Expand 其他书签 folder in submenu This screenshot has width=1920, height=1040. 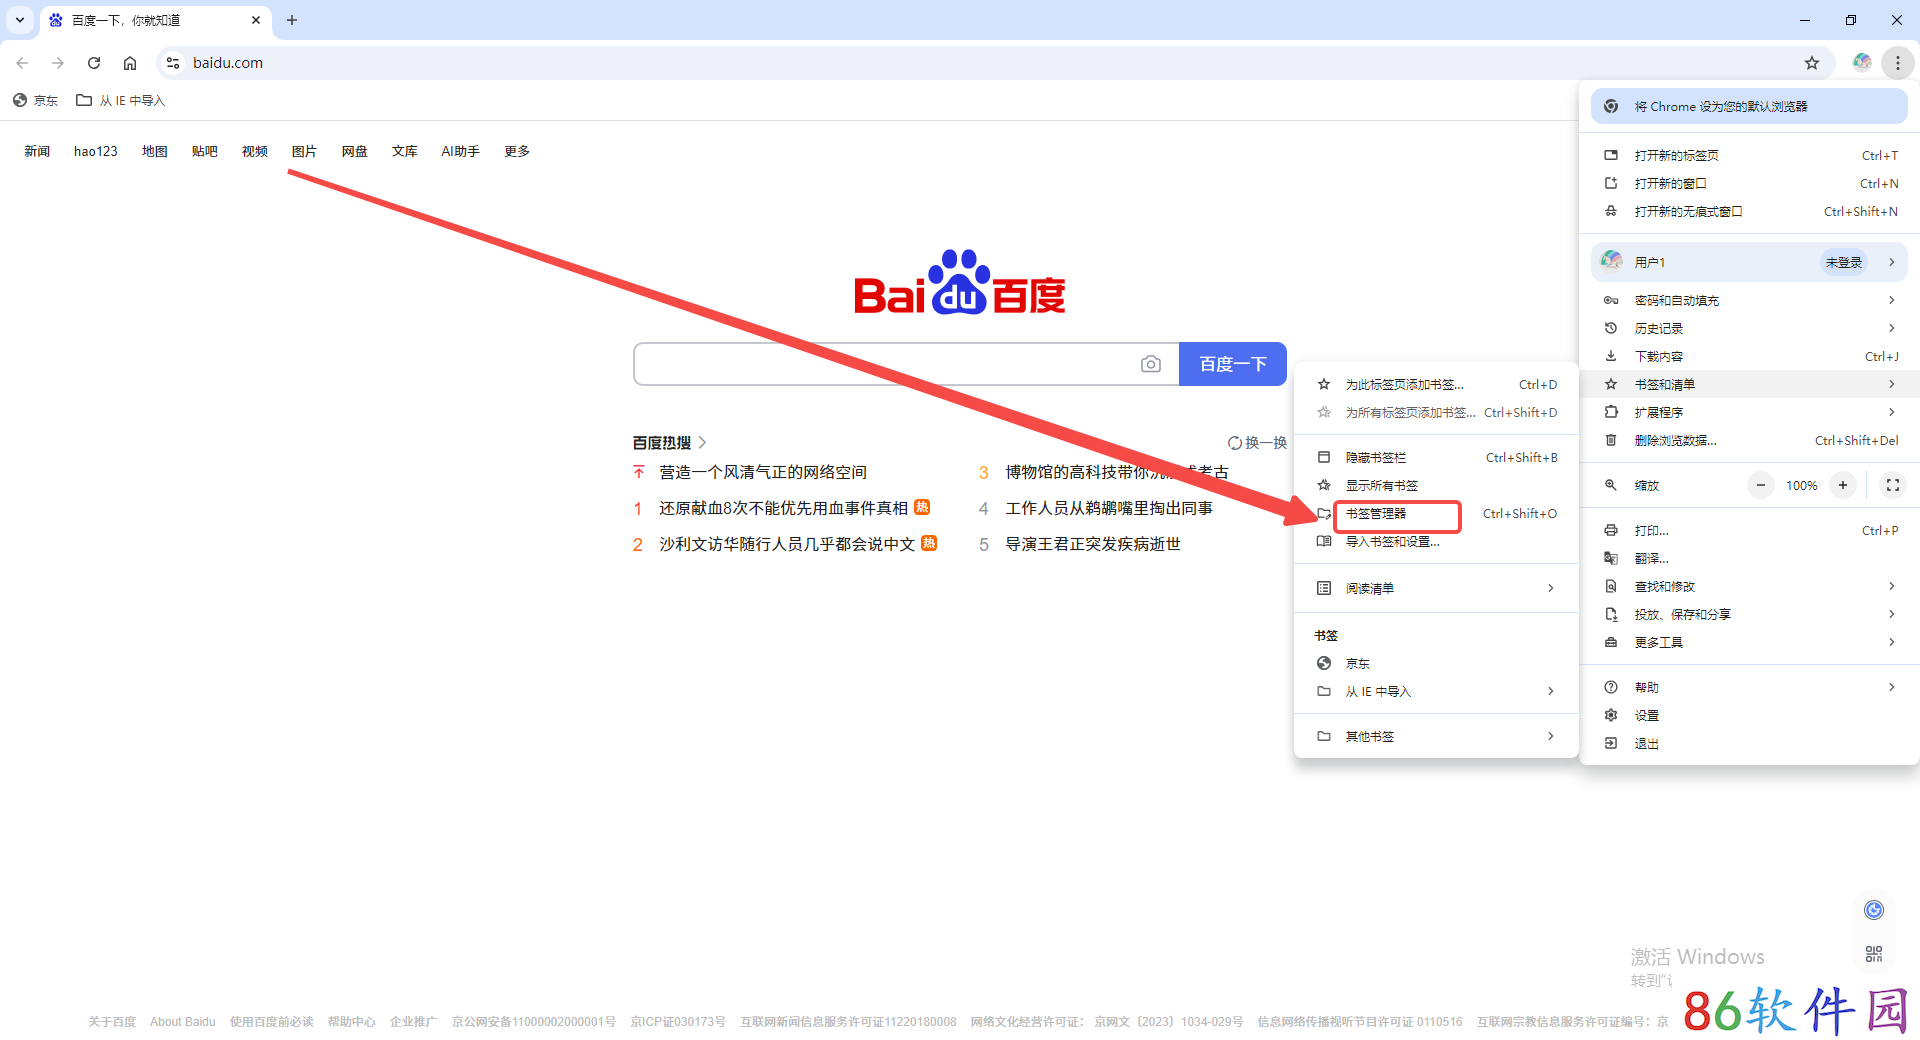point(1436,736)
